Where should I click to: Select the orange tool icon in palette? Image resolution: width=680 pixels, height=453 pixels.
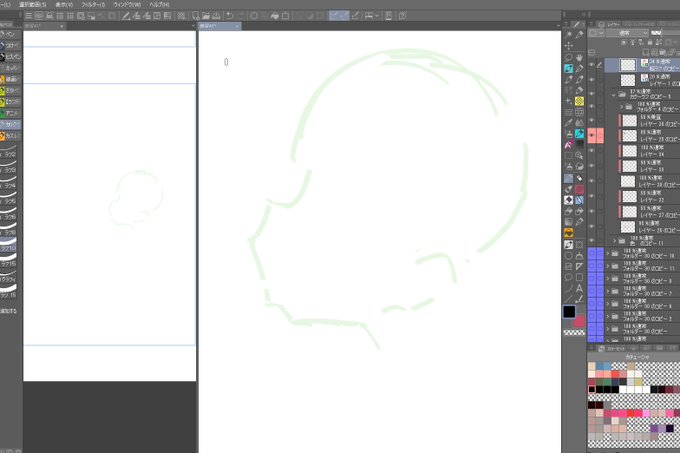[x=569, y=233]
